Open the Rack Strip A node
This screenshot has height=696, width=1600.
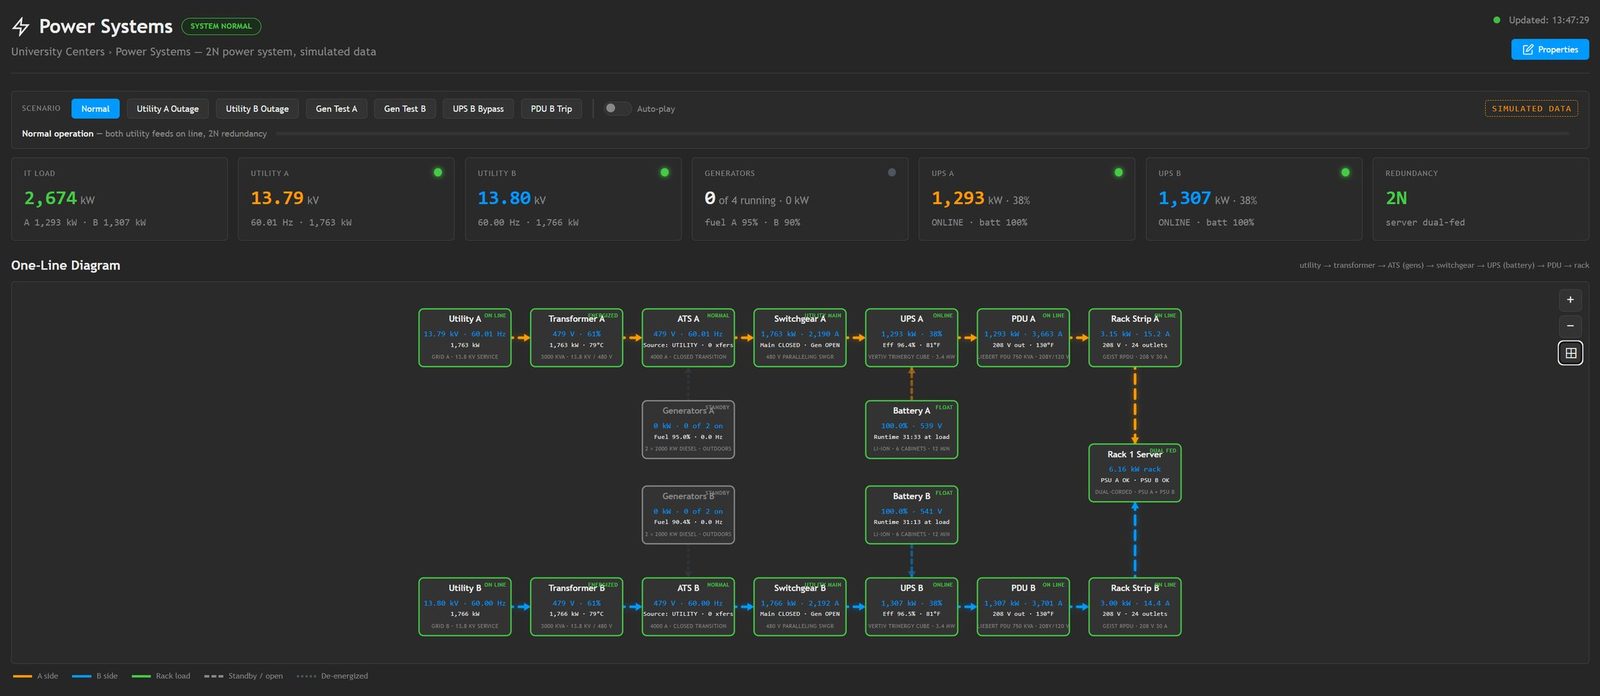[x=1135, y=337]
